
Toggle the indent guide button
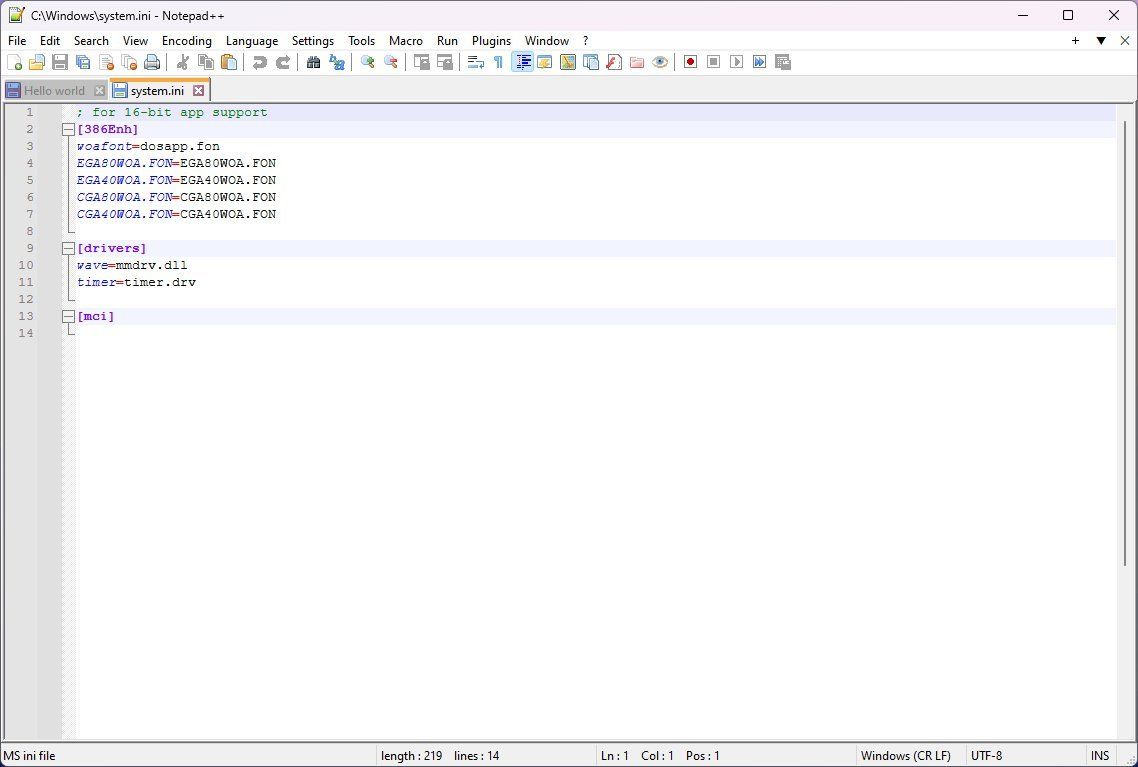[x=522, y=62]
